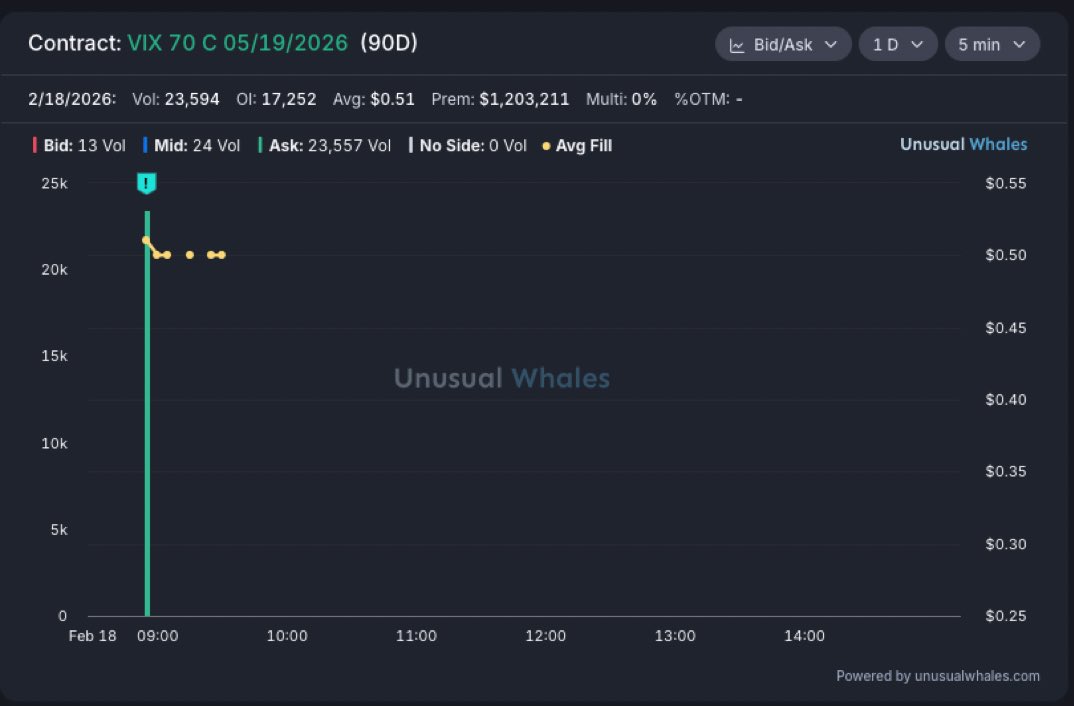Click the line chart icon in Bid/Ask button

tap(737, 46)
